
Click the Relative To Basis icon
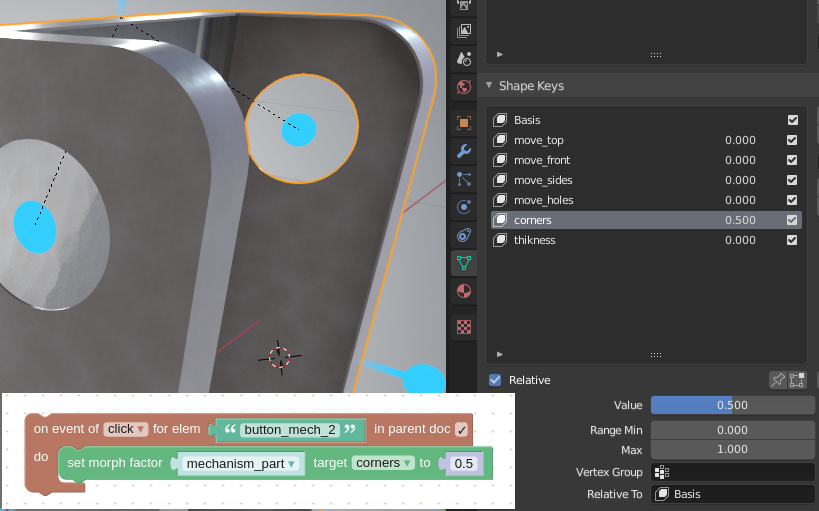(x=662, y=494)
